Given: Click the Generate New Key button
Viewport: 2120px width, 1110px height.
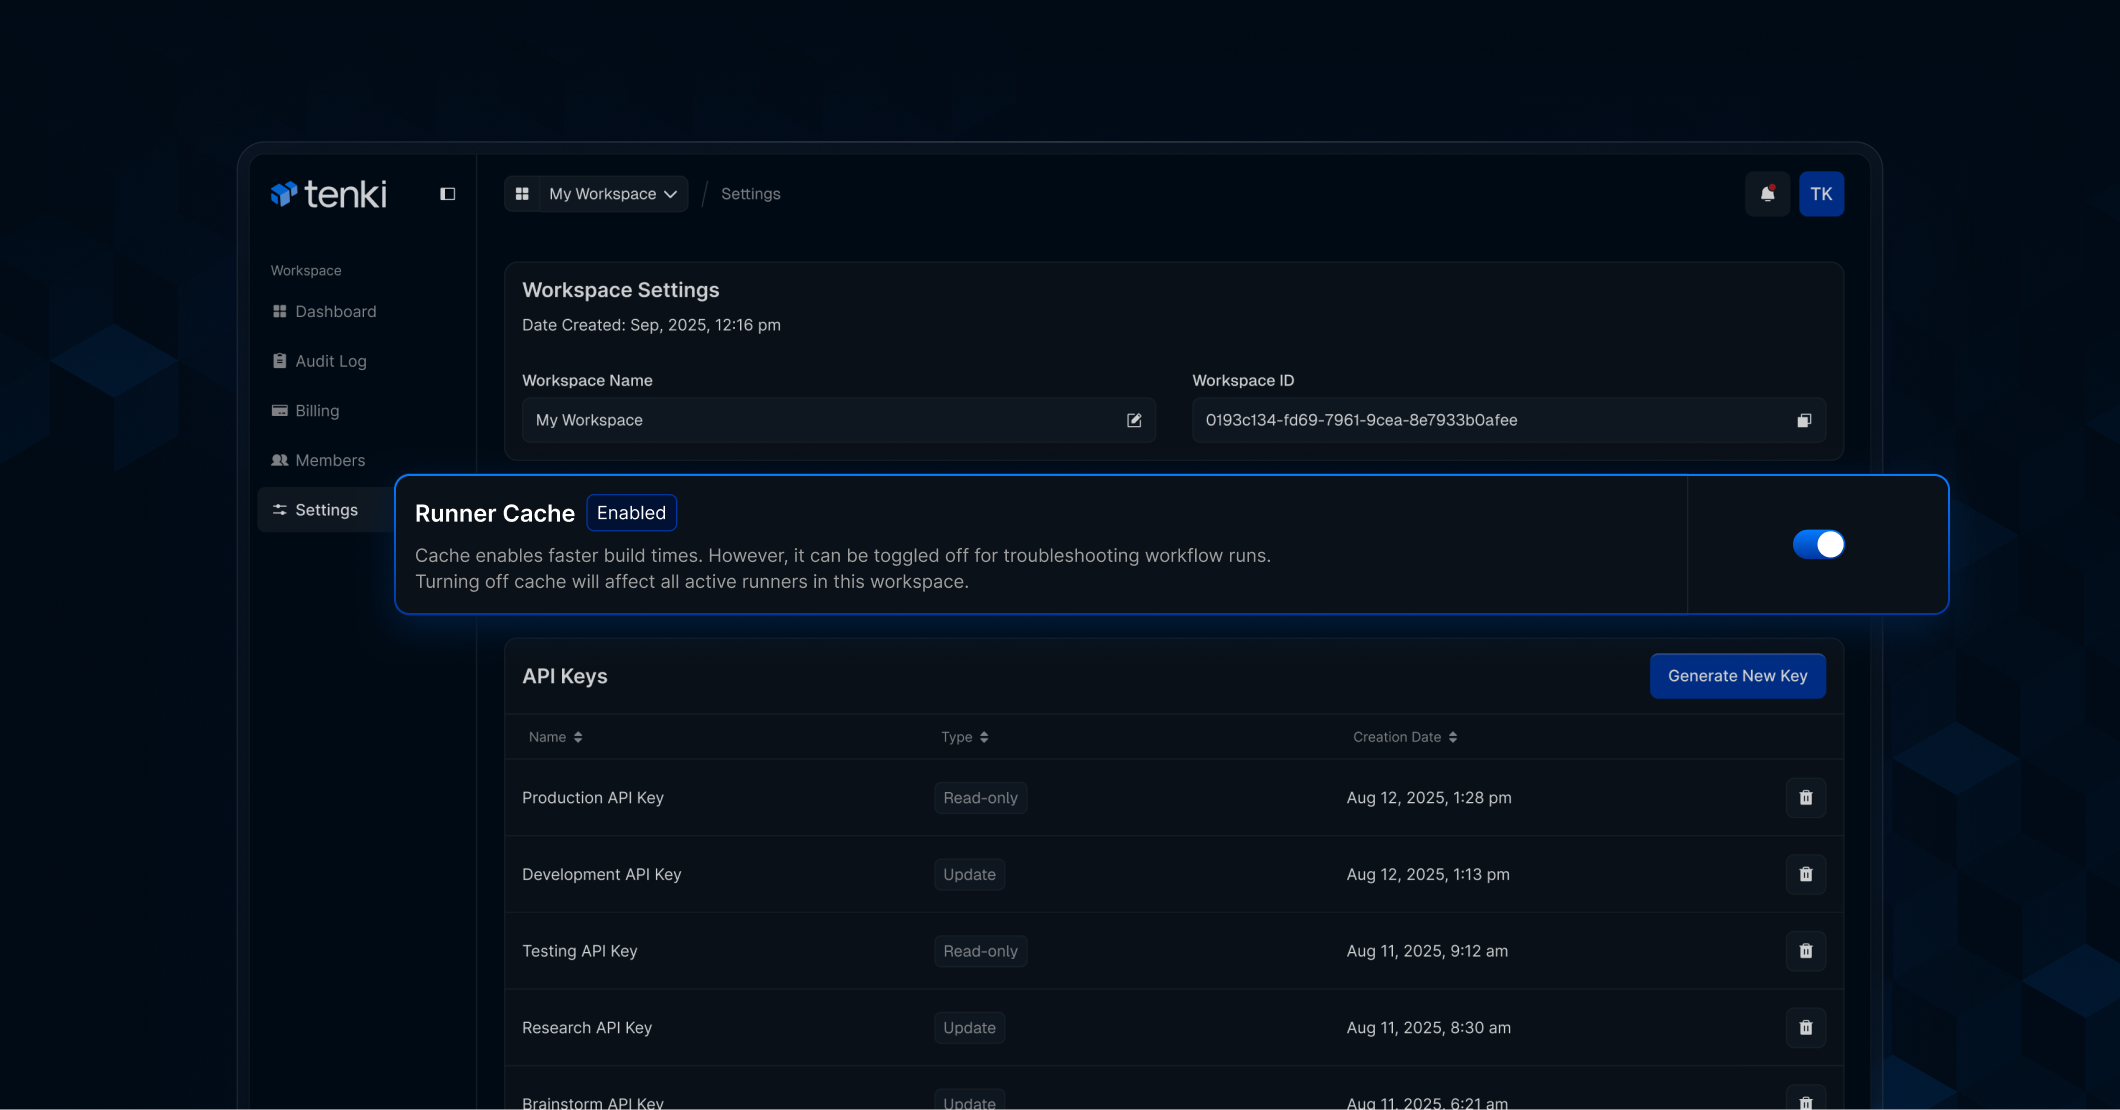Looking at the screenshot, I should point(1737,676).
